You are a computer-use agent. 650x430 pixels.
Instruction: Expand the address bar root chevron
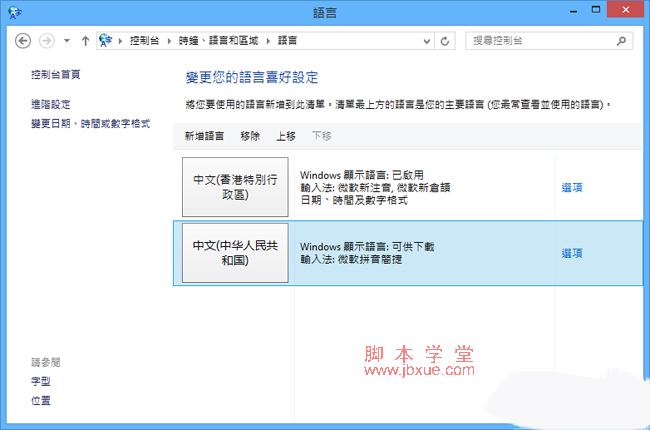[121, 41]
